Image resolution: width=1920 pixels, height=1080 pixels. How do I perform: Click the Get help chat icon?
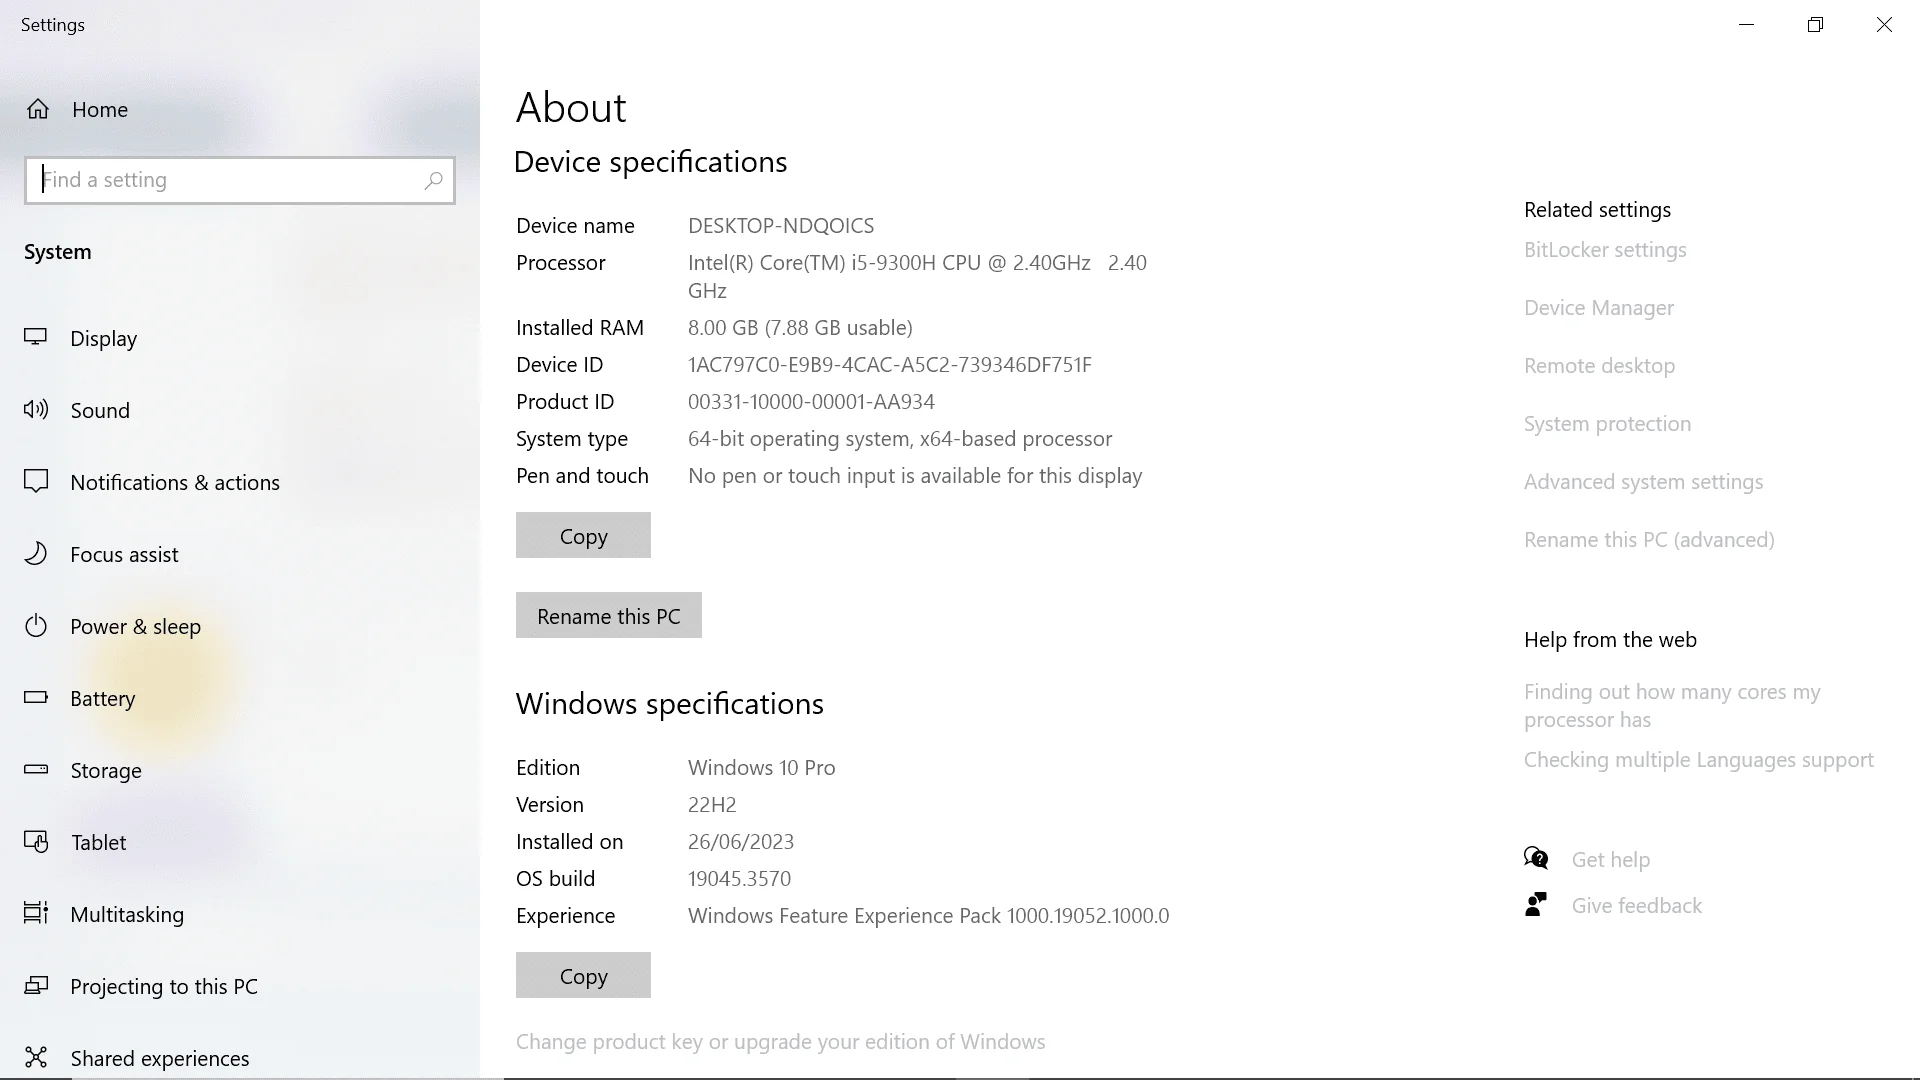pyautogui.click(x=1536, y=859)
